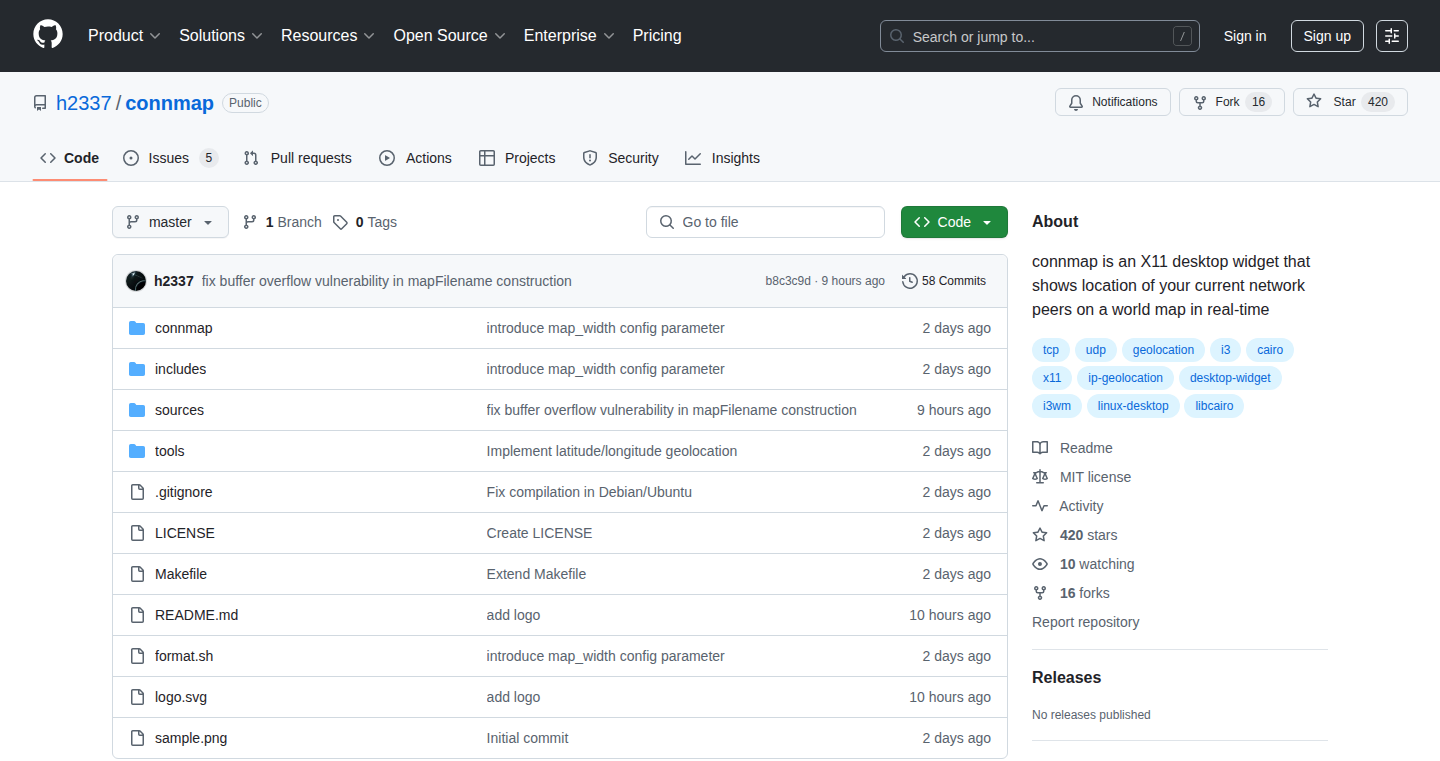Expand the Enterprise menu
1440x761 pixels.
(569, 36)
